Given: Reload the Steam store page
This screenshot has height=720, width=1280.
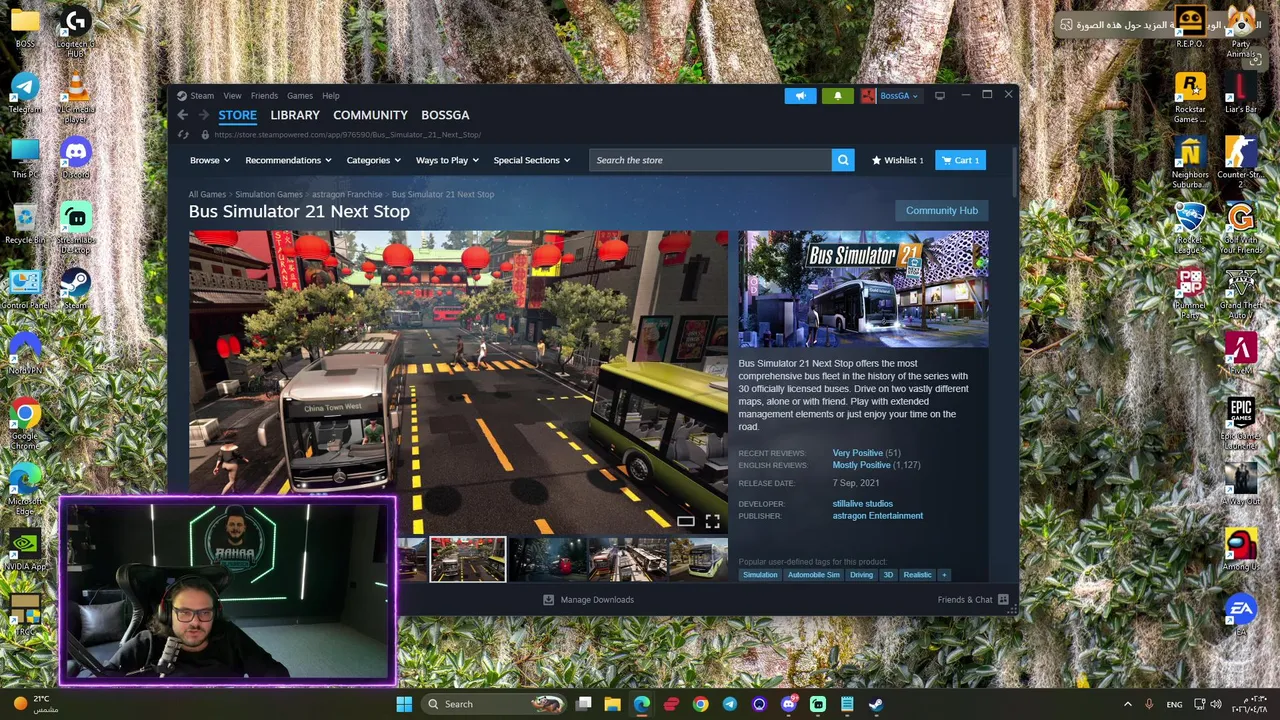Looking at the screenshot, I should 183,135.
